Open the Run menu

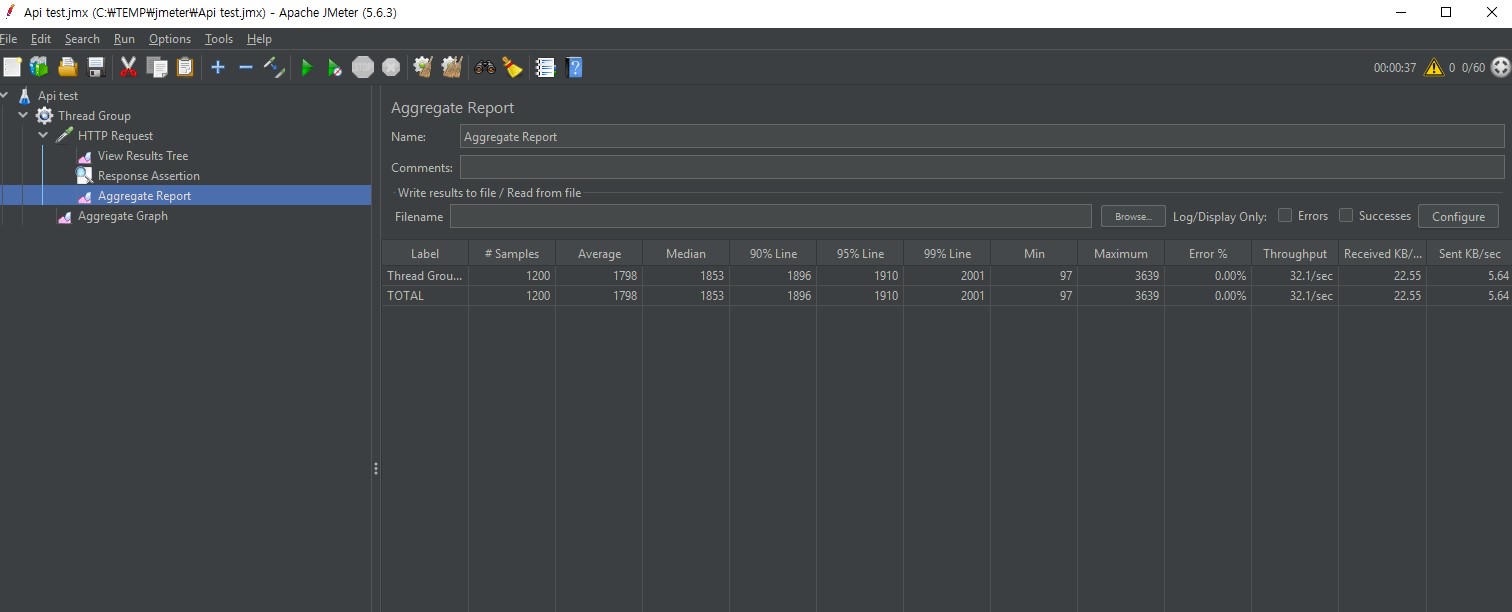pyautogui.click(x=124, y=39)
